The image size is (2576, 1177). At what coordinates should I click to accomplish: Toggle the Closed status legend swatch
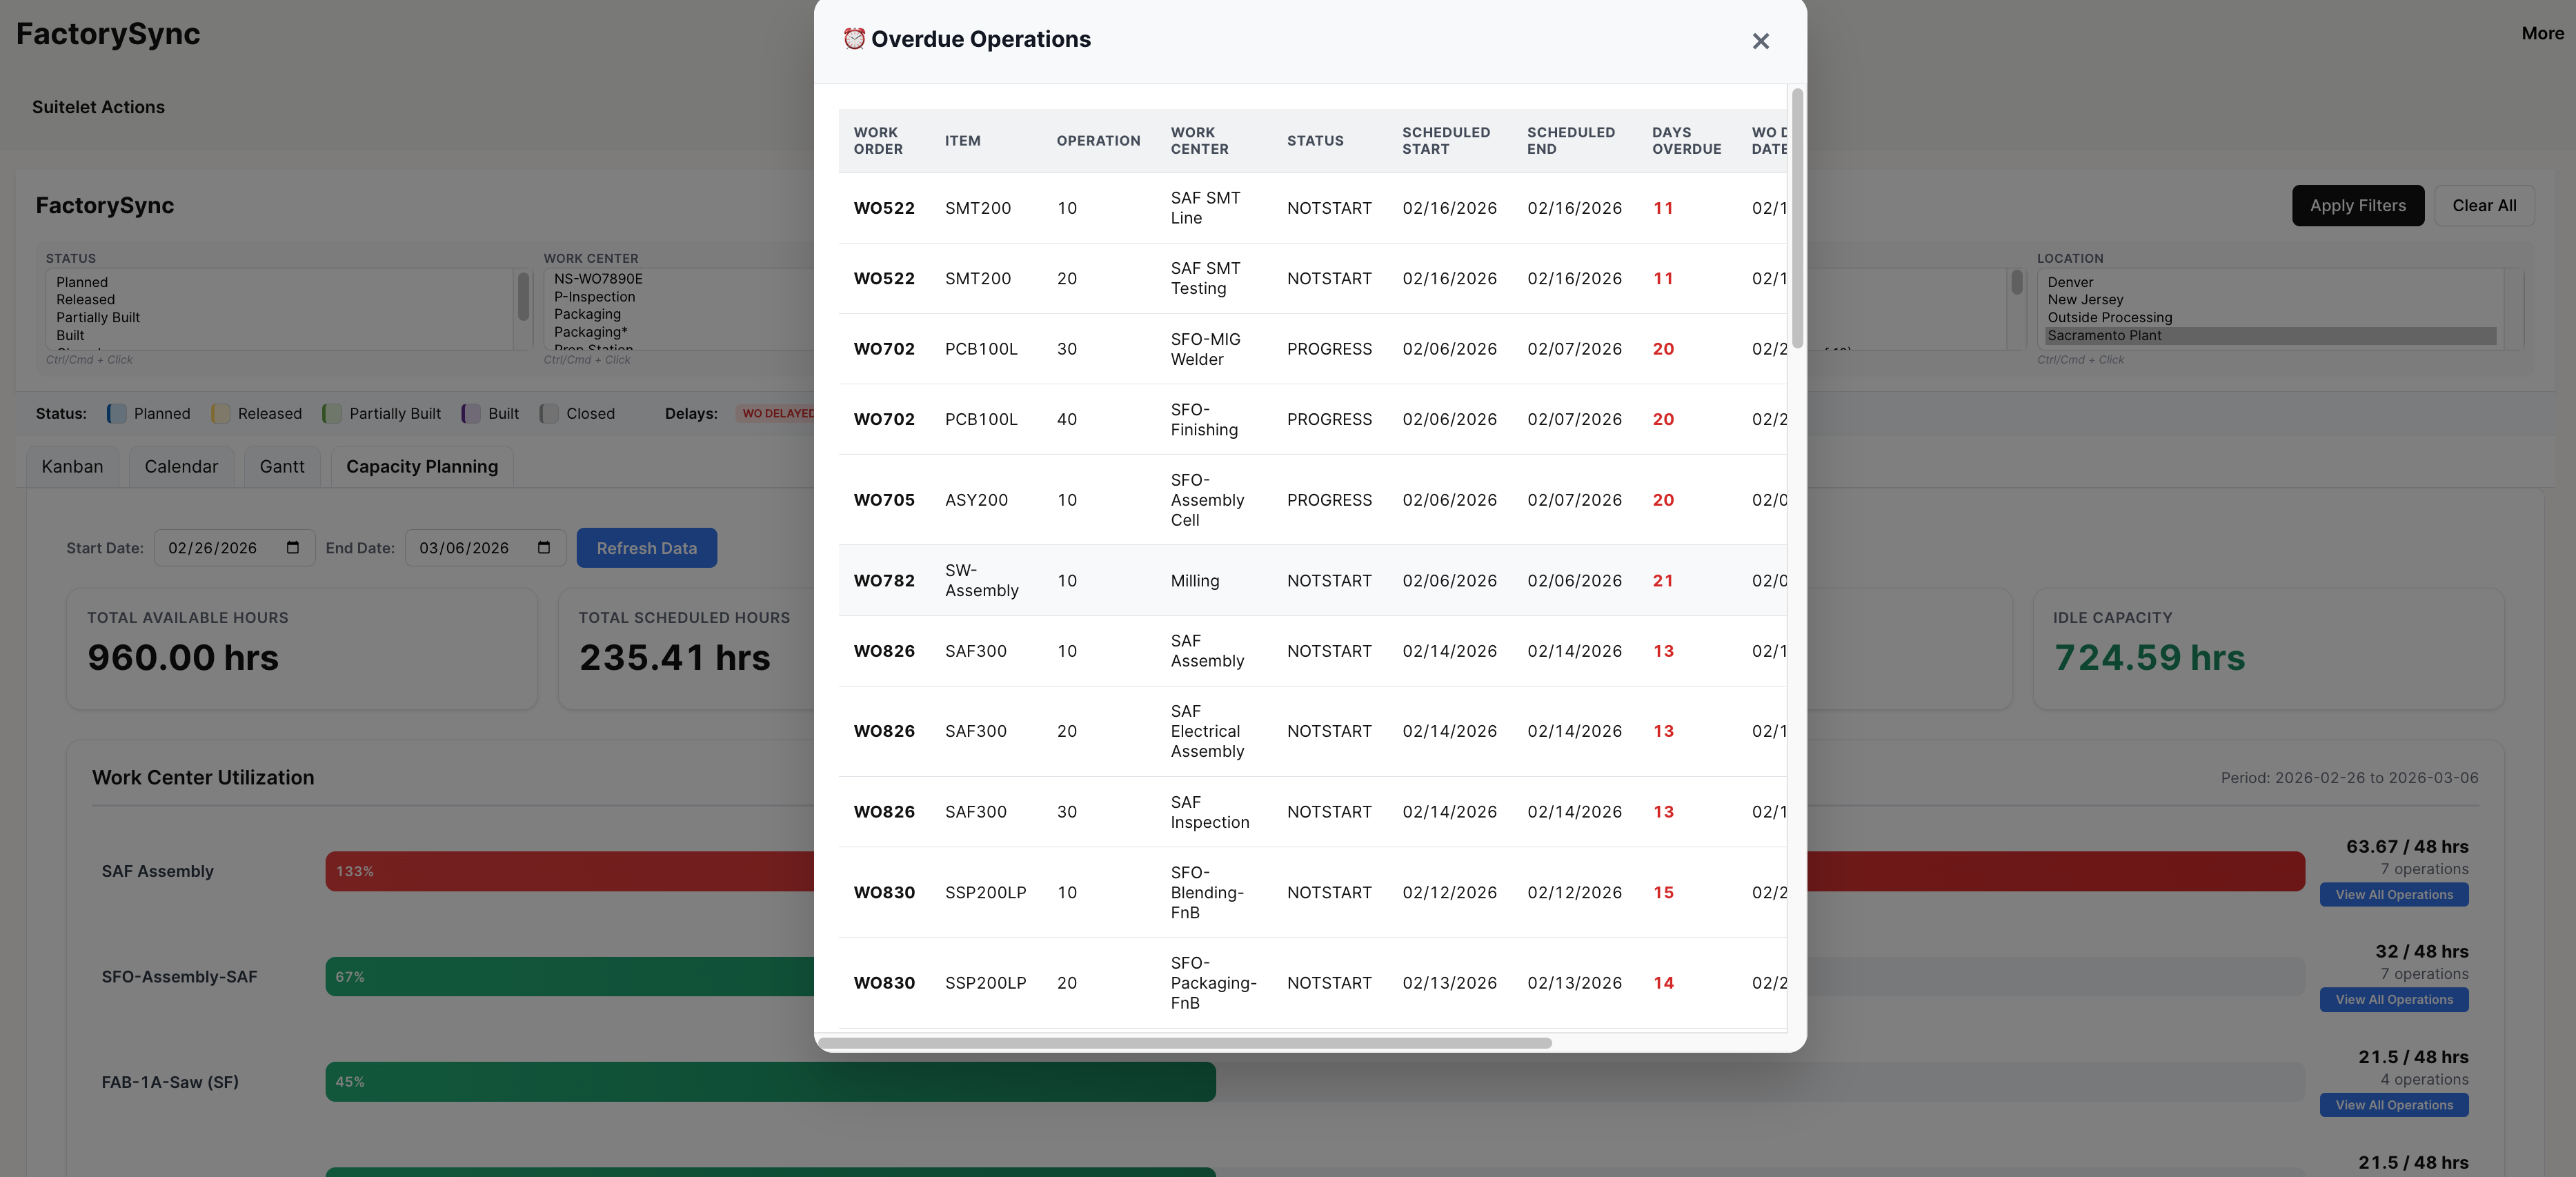click(548, 413)
